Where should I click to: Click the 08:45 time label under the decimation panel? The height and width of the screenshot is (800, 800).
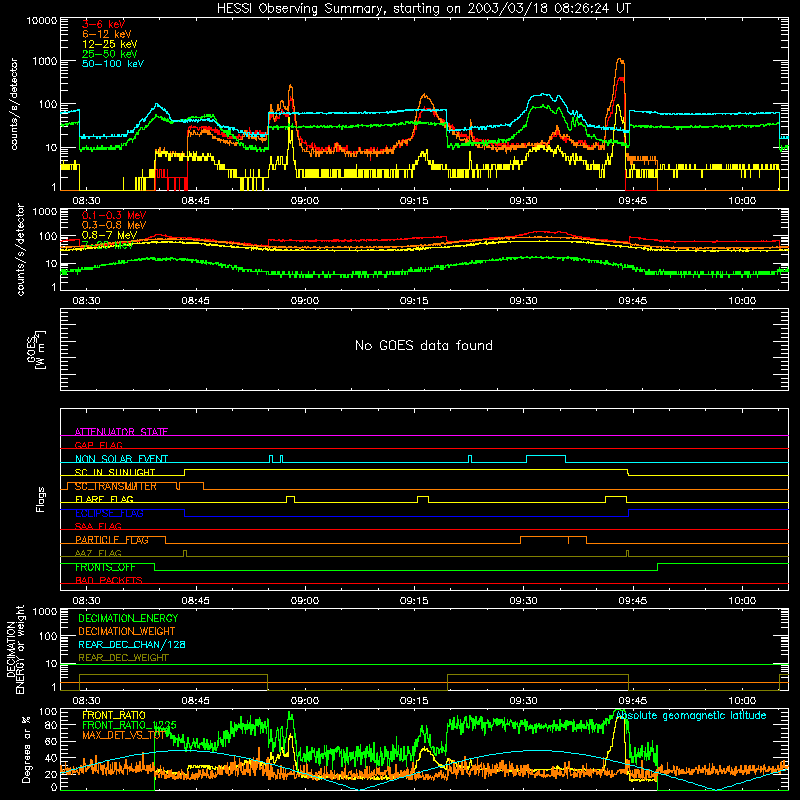coord(195,701)
